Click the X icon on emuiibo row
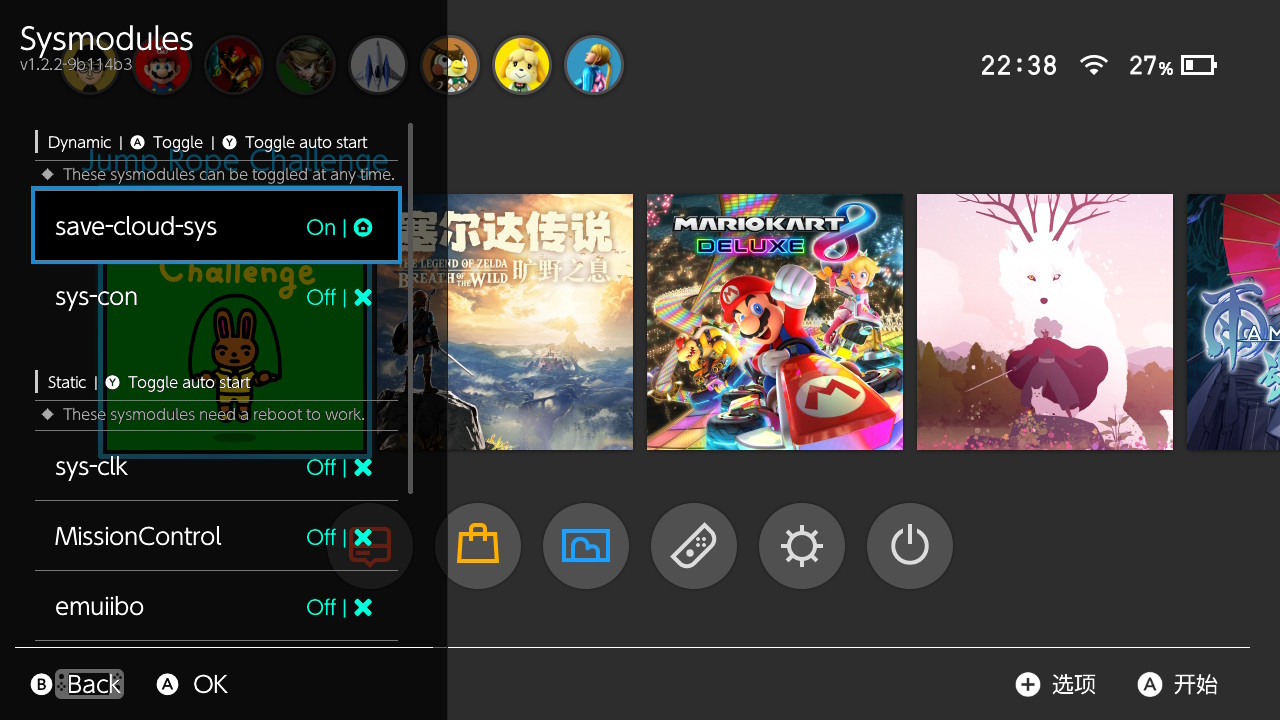This screenshot has height=720, width=1280. pyautogui.click(x=363, y=607)
